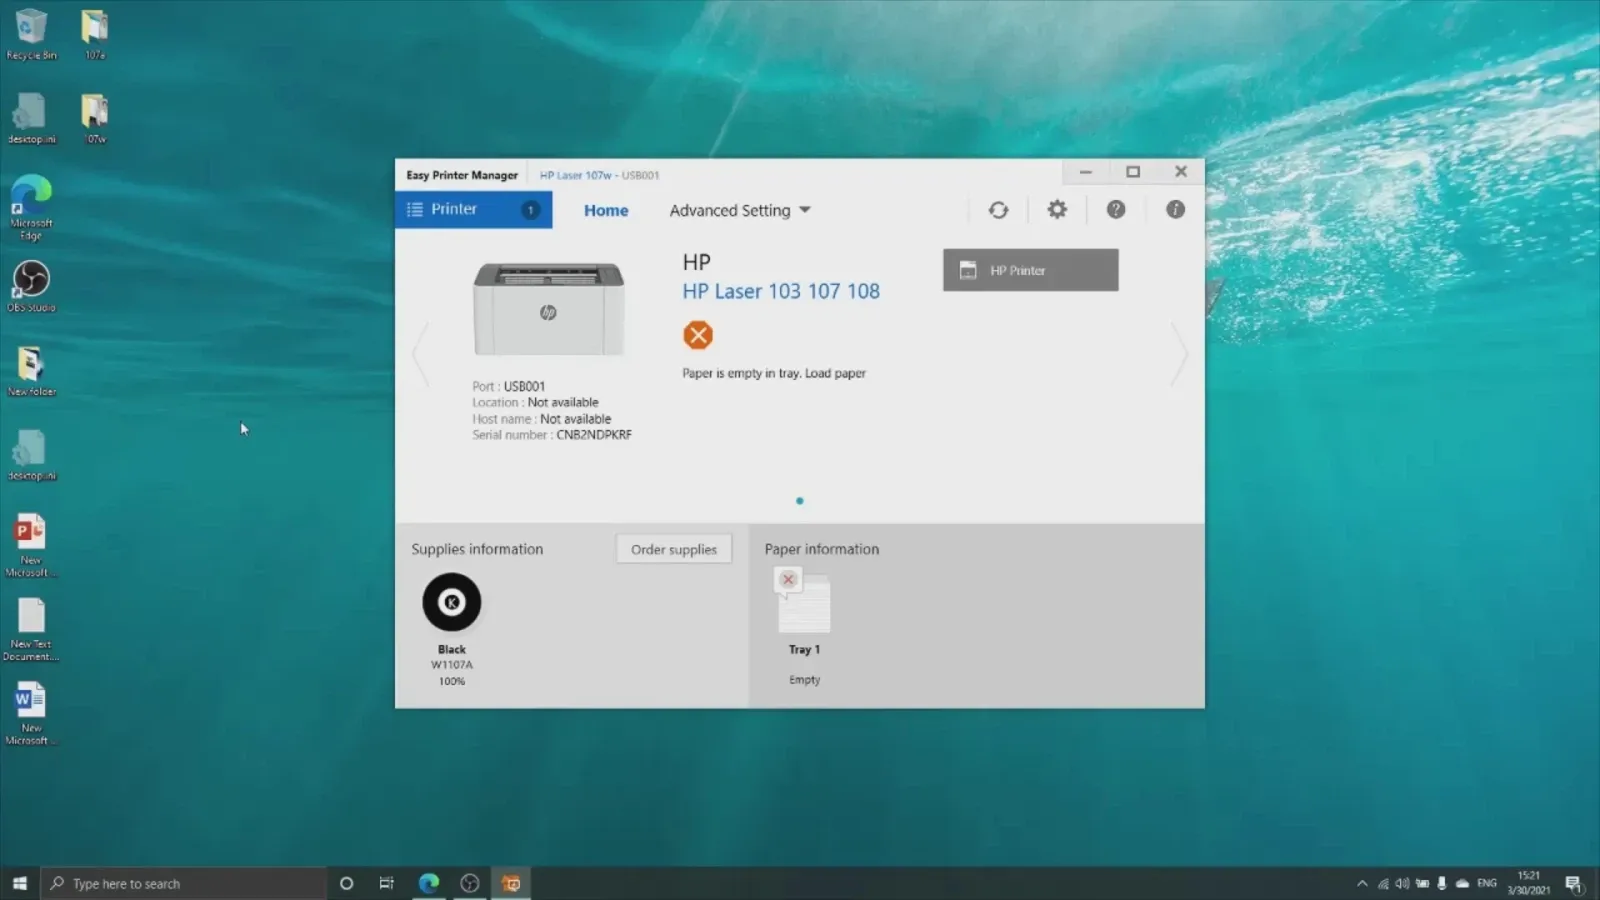1600x900 pixels.
Task: Open OBS Studio from the taskbar
Action: click(470, 883)
